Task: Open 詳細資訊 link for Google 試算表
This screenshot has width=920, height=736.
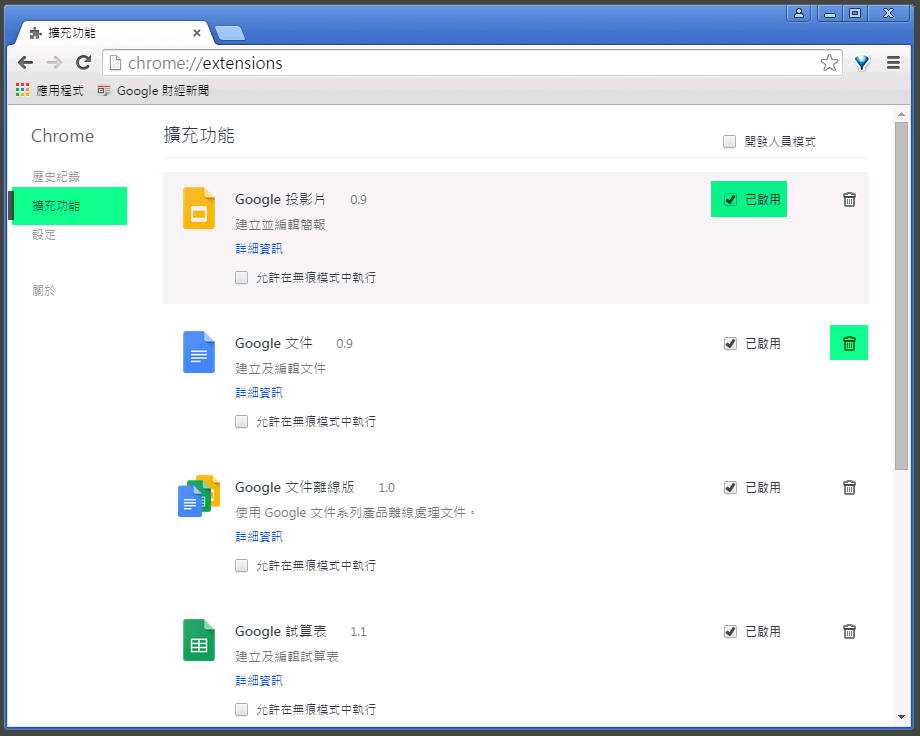Action: 259,681
